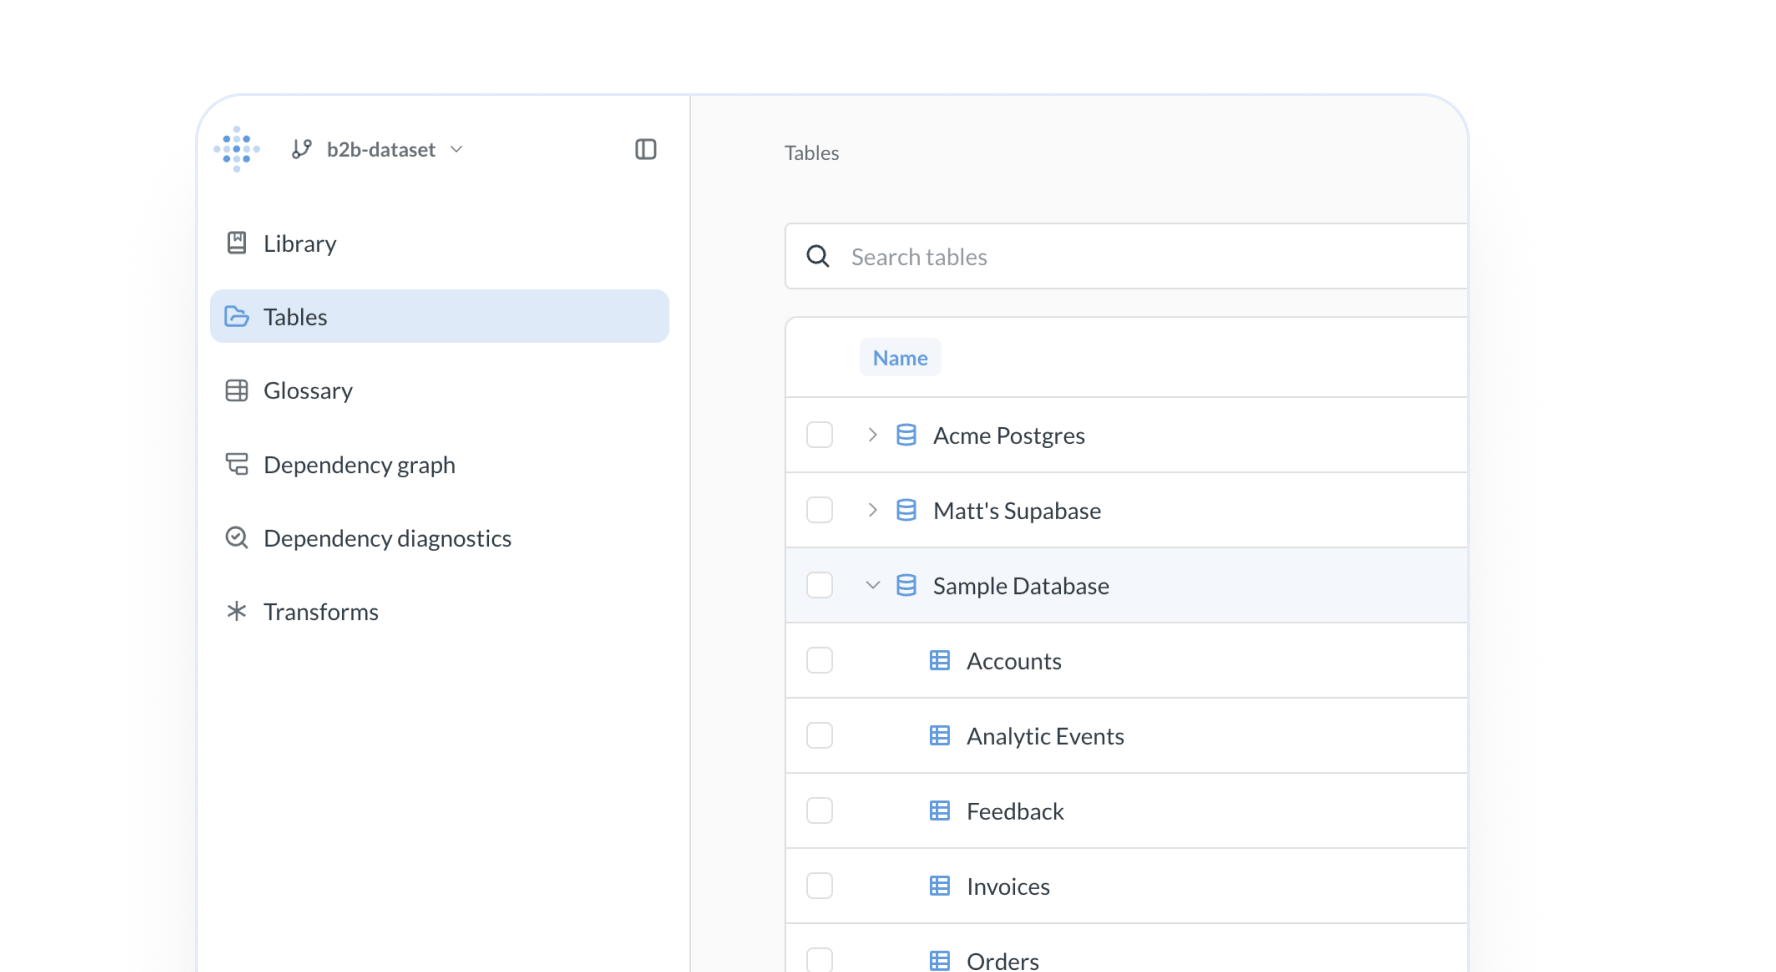1776x972 pixels.
Task: Check the Analytic Events checkbox
Action: pyautogui.click(x=819, y=735)
